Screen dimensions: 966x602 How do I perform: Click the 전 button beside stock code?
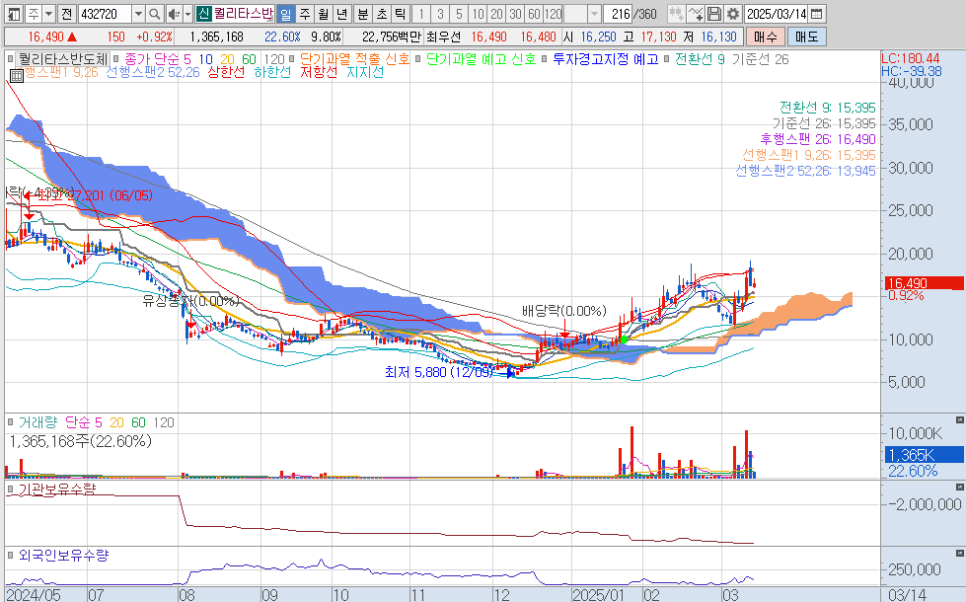coord(67,14)
